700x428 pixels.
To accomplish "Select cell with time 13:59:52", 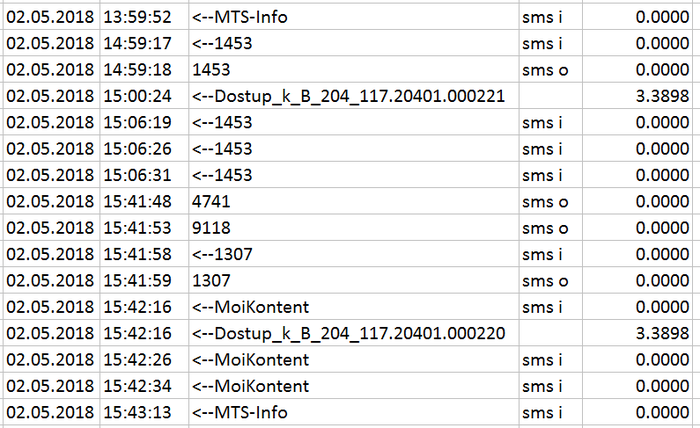I will 143,17.
